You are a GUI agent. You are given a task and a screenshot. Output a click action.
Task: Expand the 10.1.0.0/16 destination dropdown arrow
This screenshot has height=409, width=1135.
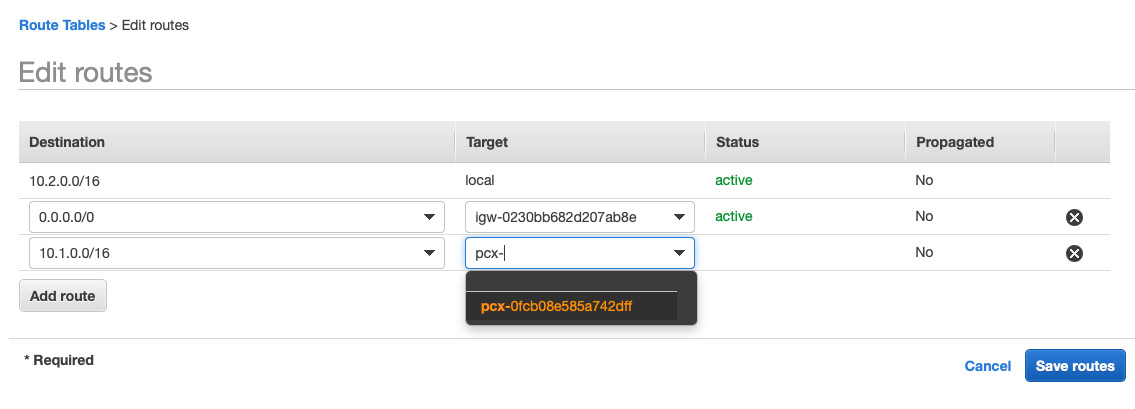(x=429, y=253)
